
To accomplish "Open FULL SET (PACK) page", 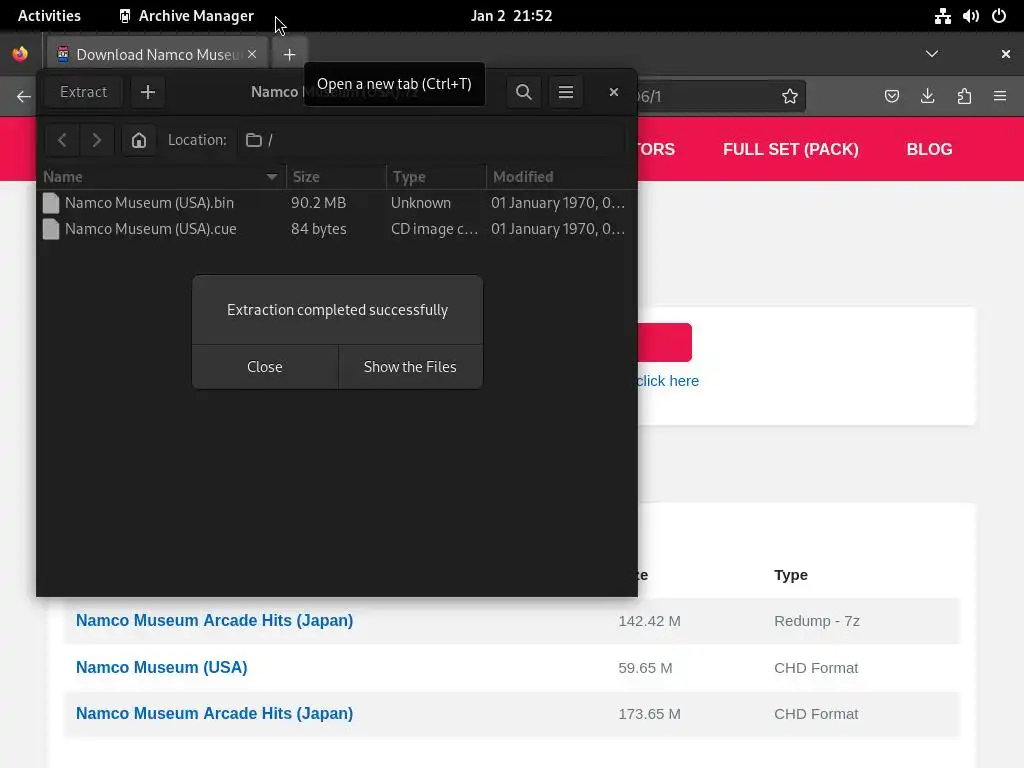I will pos(790,149).
